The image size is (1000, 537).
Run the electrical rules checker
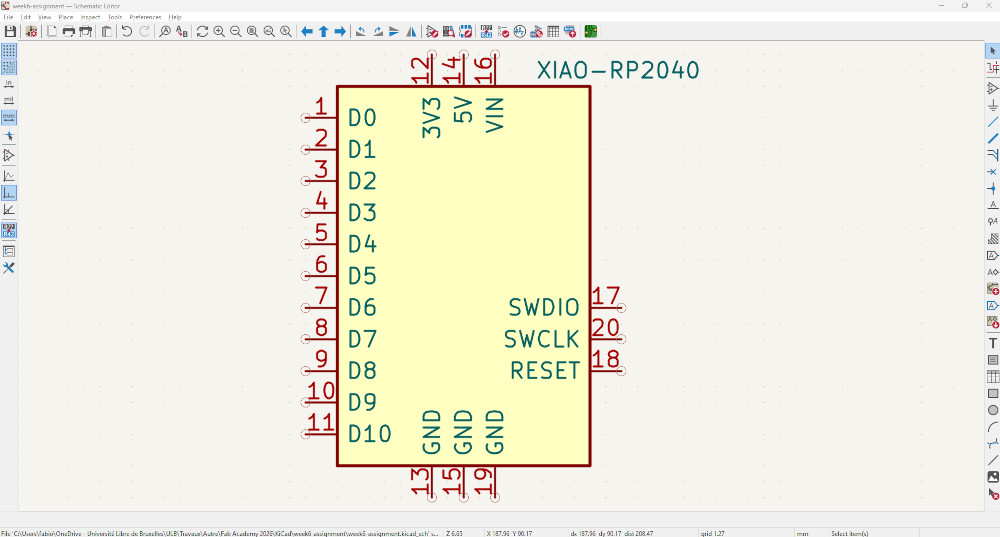[503, 31]
